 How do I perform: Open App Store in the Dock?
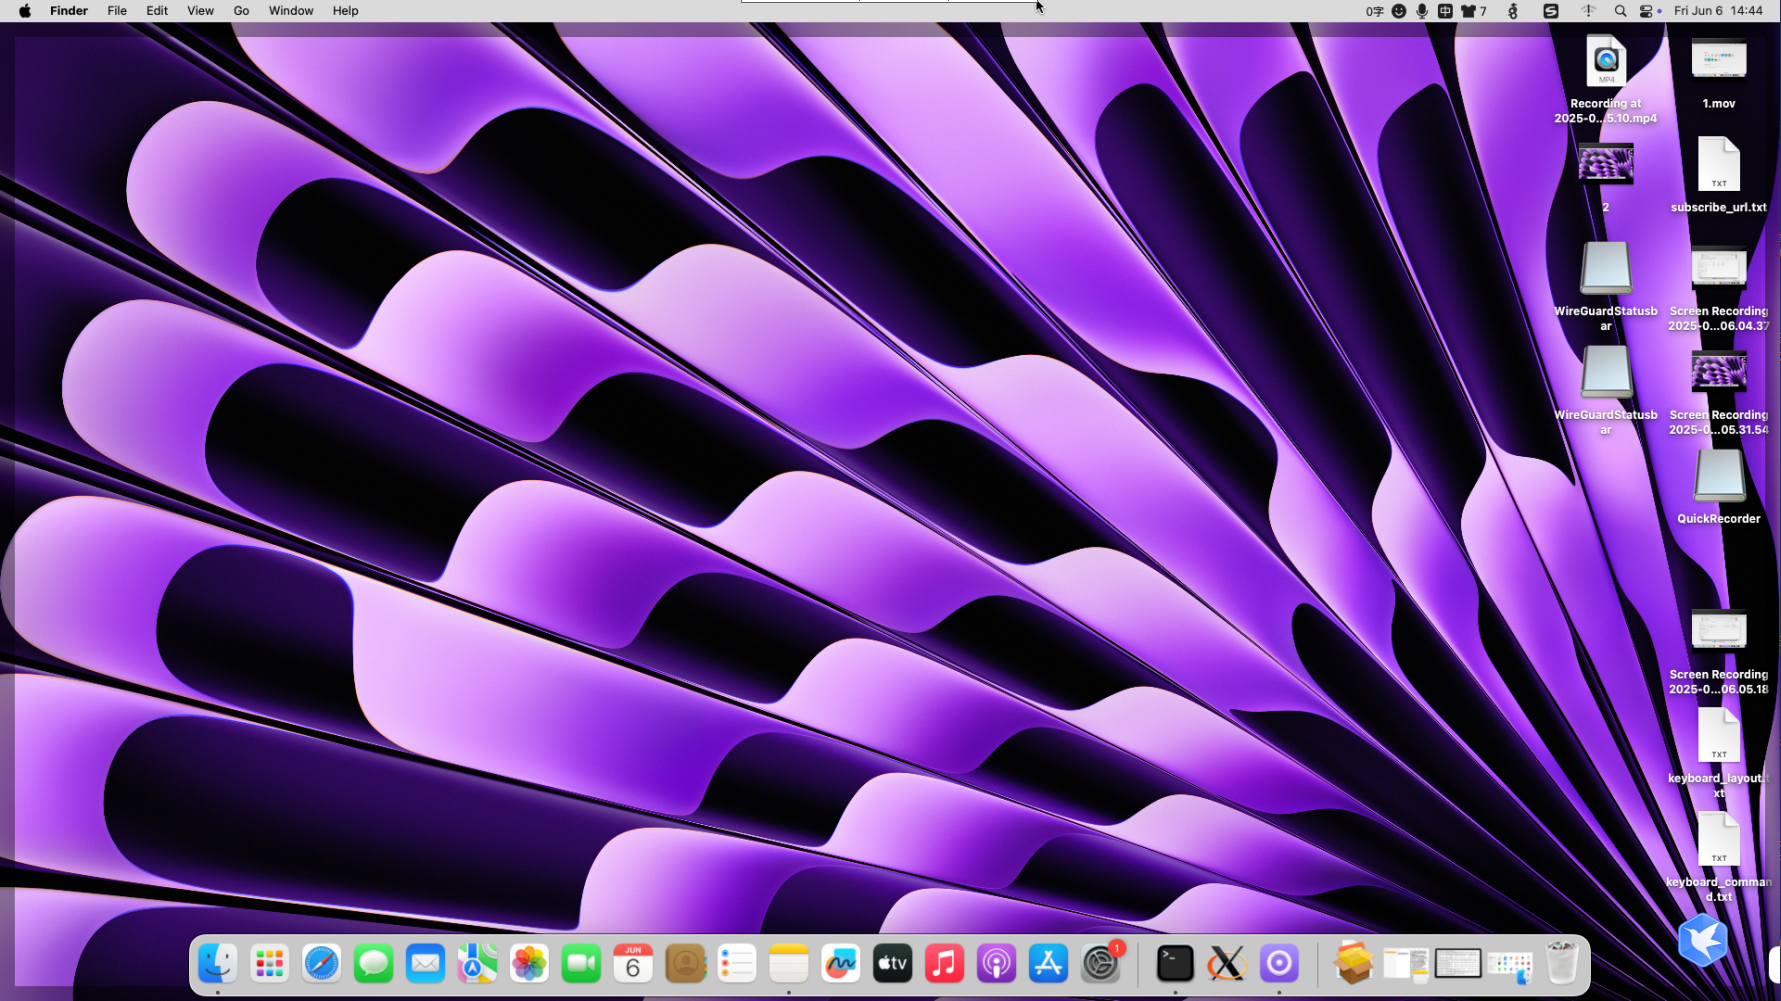click(1049, 964)
